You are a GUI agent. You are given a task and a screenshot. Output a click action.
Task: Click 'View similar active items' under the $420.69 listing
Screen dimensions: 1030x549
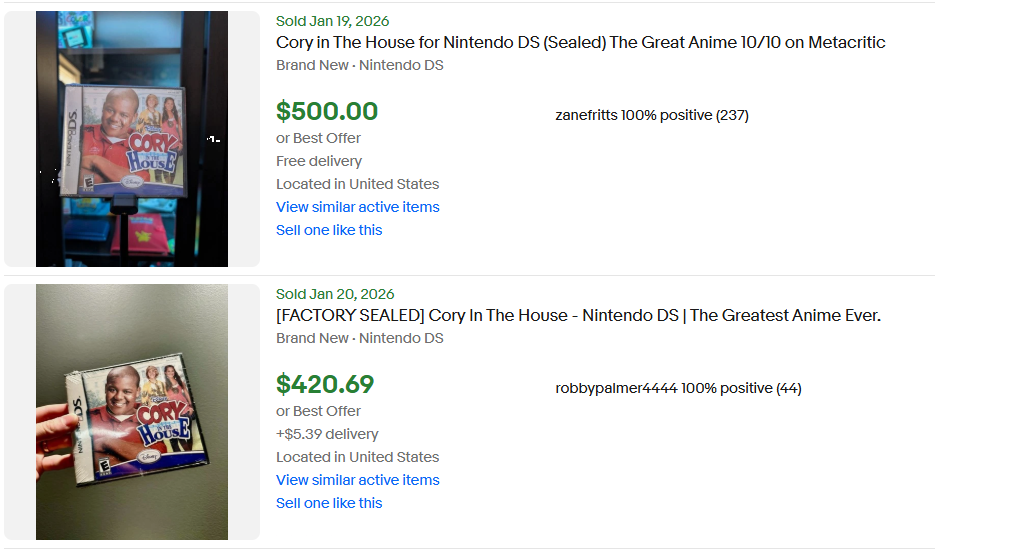(357, 480)
